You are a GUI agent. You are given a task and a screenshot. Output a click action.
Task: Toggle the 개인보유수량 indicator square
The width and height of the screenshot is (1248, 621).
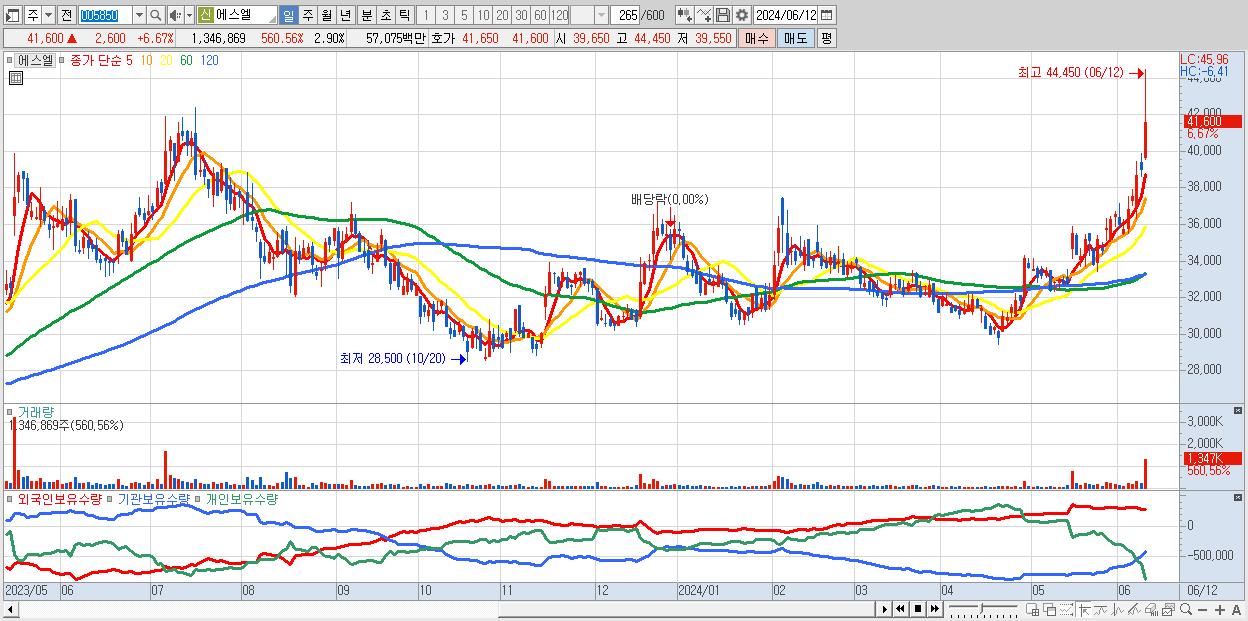[199, 498]
